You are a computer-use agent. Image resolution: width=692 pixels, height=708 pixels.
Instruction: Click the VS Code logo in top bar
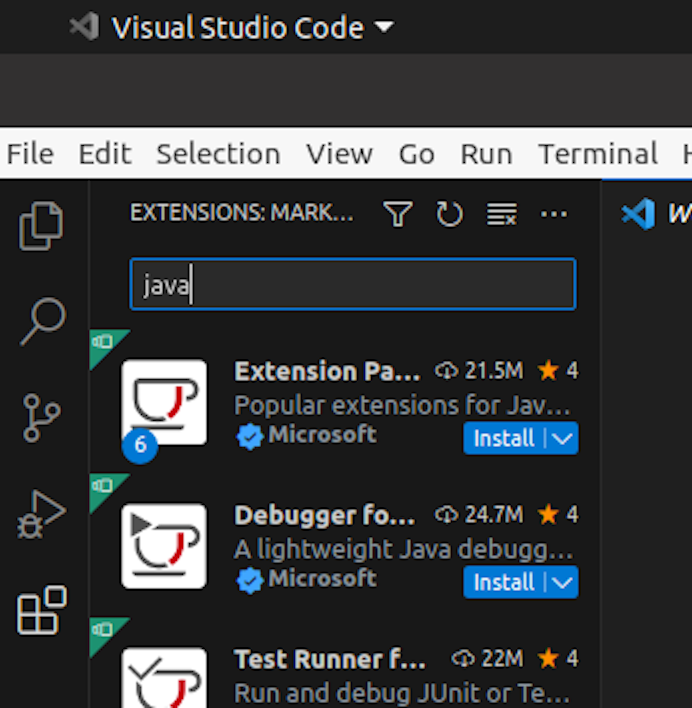84,27
